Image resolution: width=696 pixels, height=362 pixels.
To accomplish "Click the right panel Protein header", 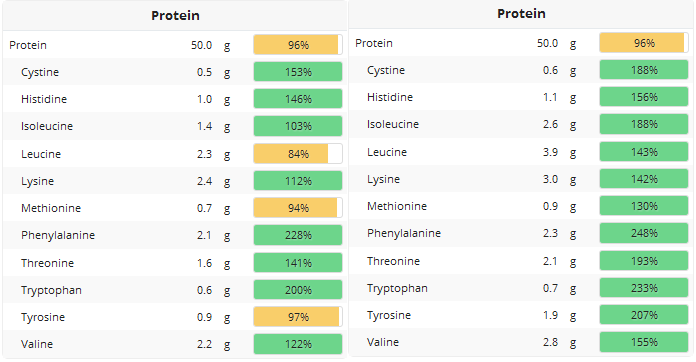I will pyautogui.click(x=521, y=14).
